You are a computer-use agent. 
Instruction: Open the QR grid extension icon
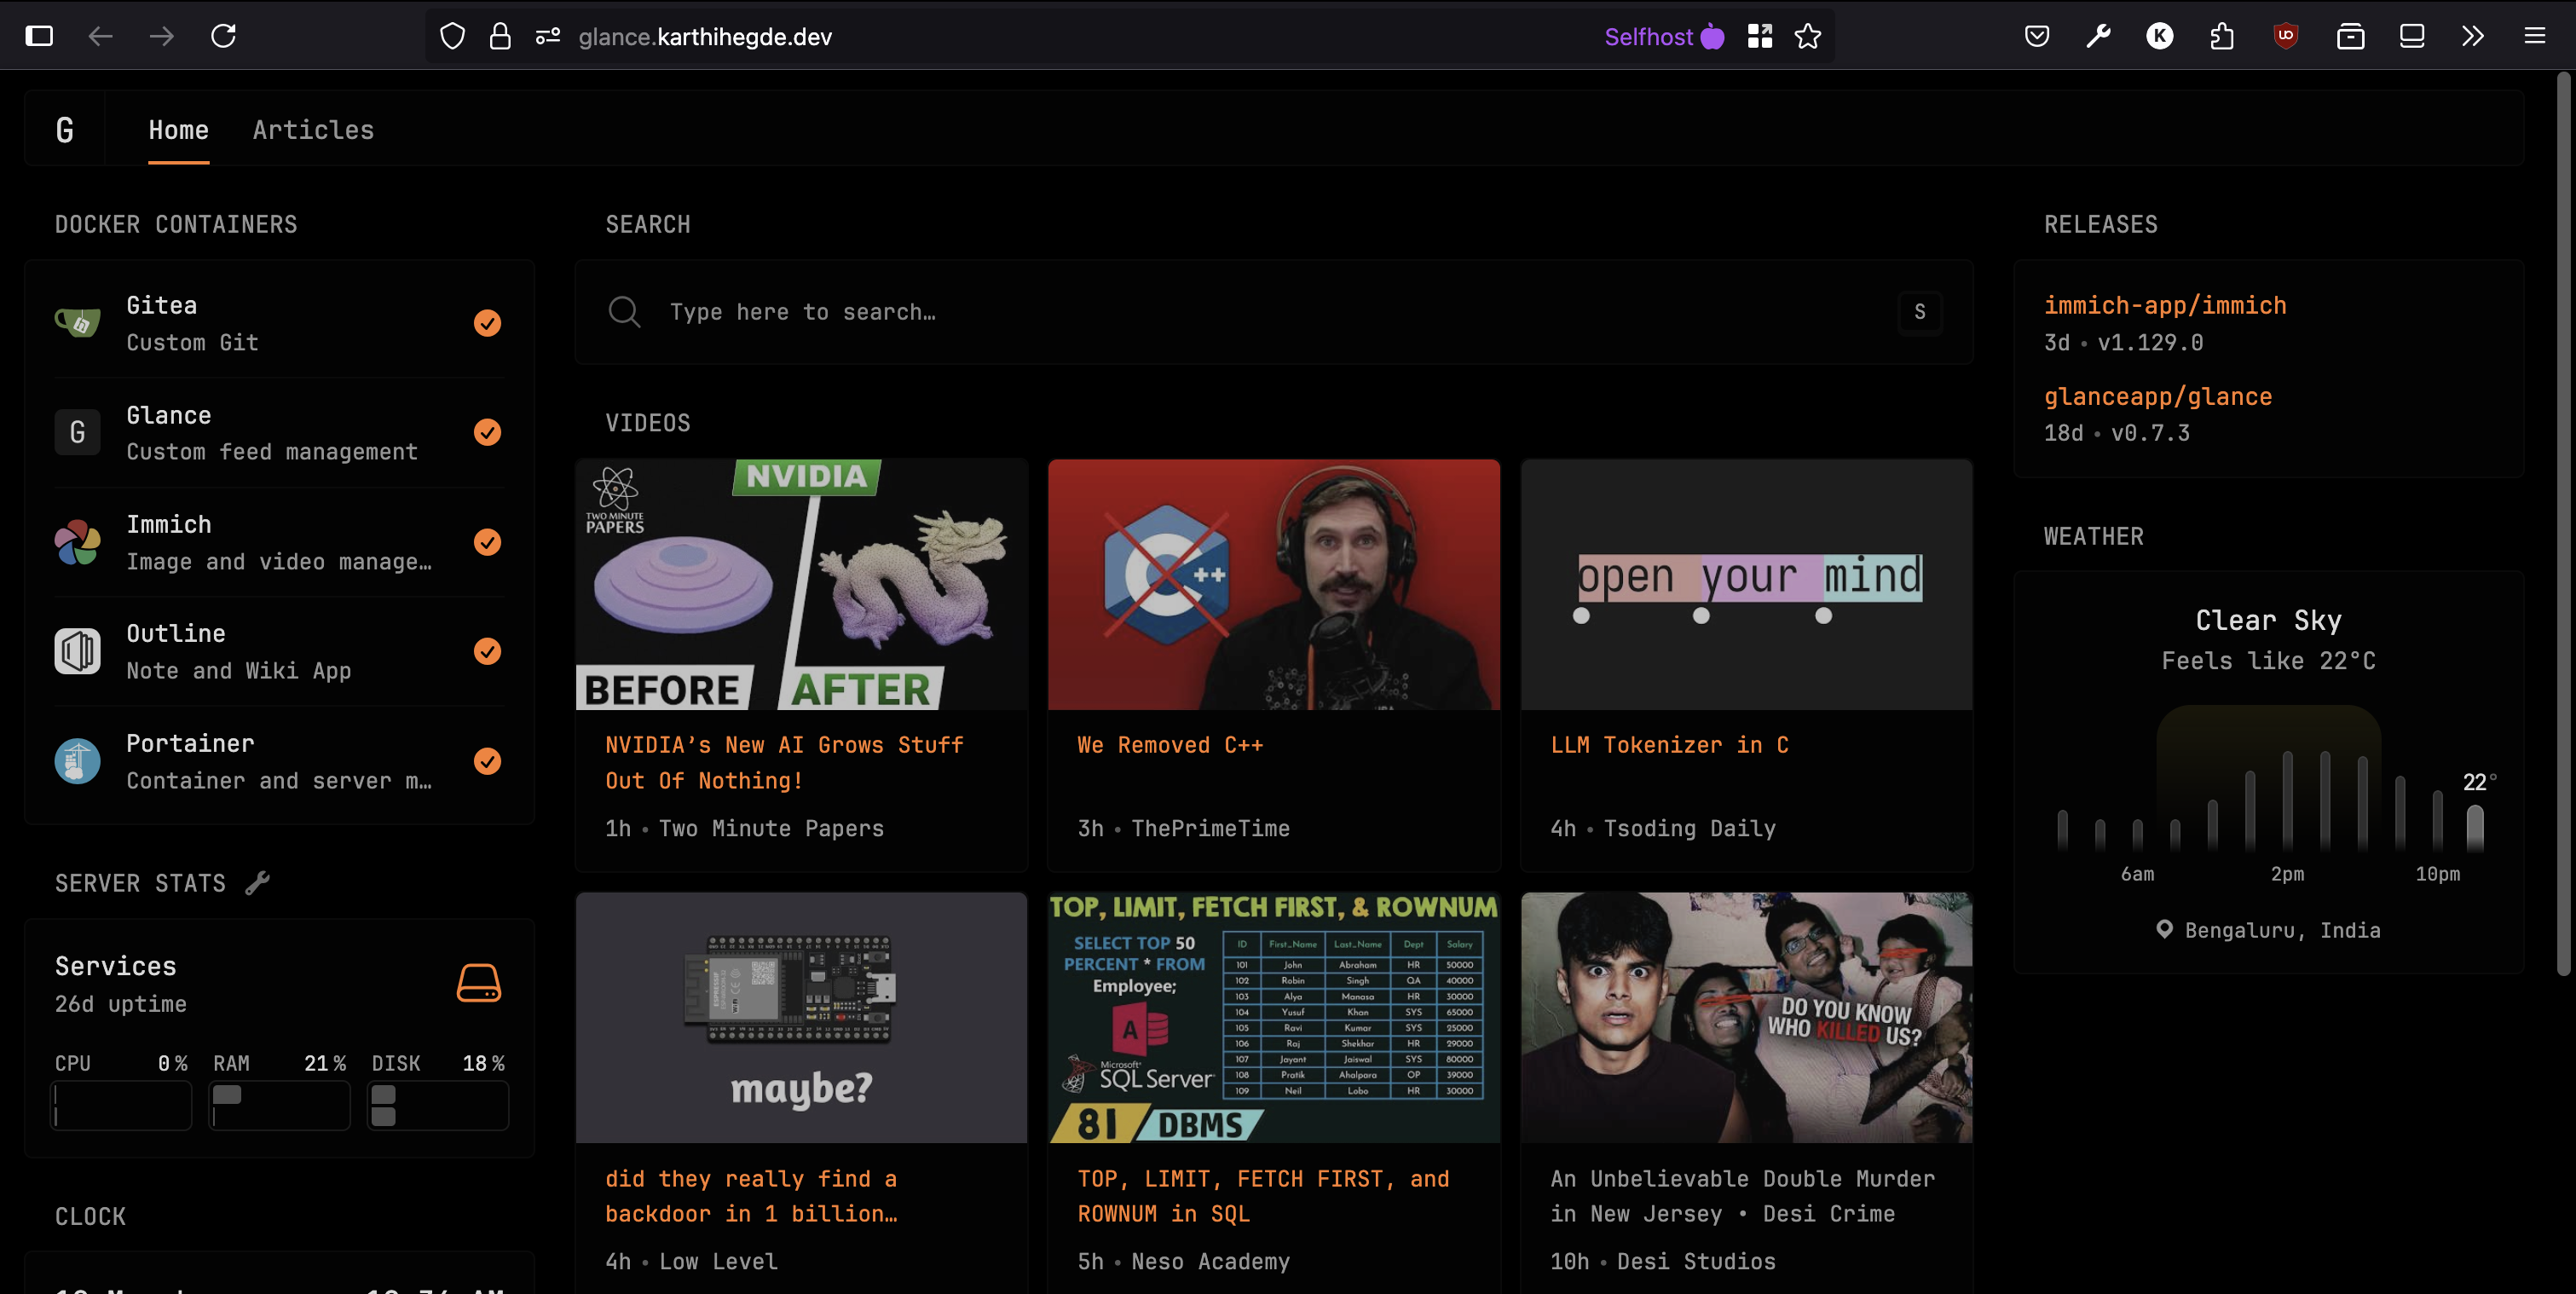coord(1760,37)
